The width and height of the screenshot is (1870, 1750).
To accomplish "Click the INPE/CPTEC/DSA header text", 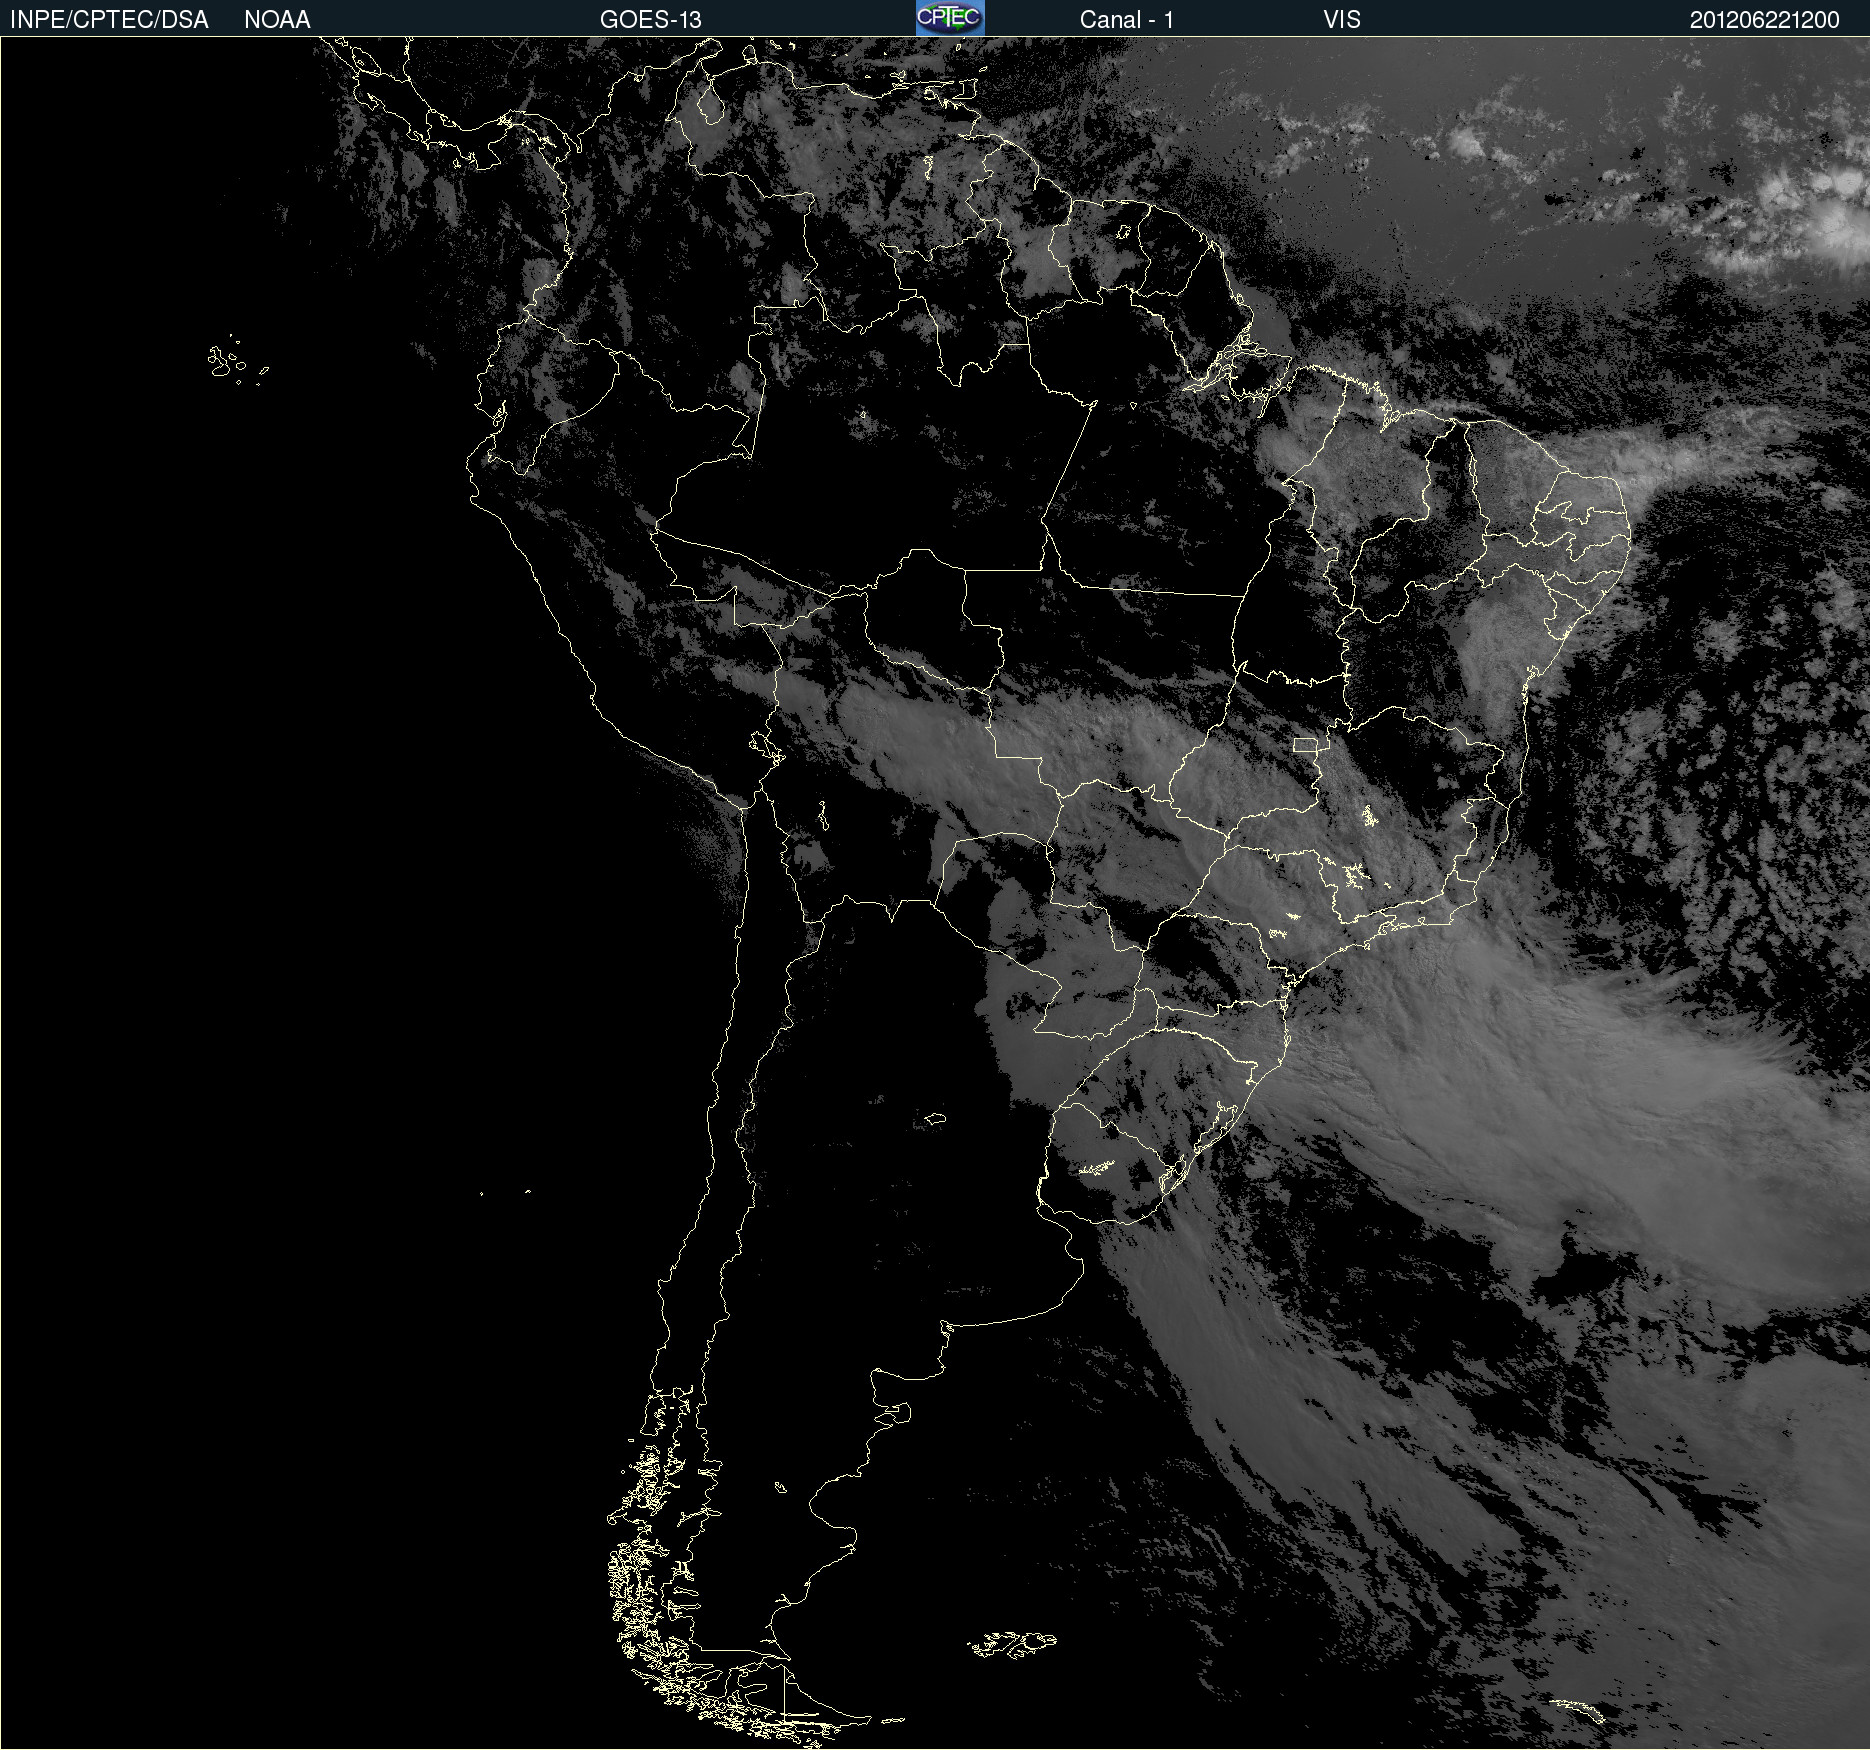I will 109,20.
